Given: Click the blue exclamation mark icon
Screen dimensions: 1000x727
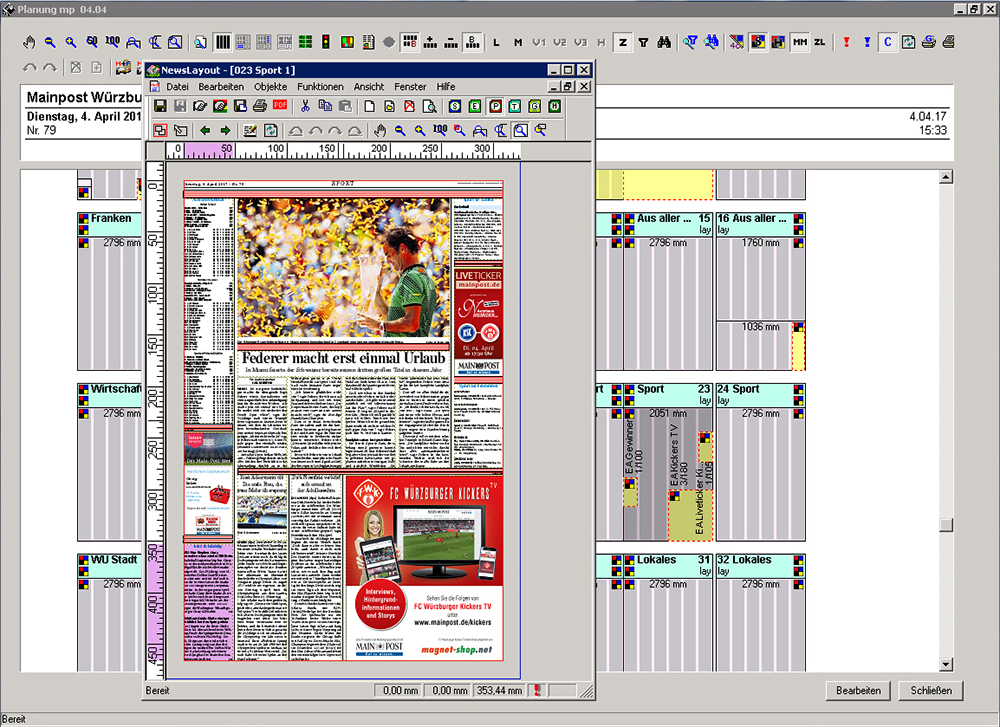Looking at the screenshot, I should click(867, 42).
